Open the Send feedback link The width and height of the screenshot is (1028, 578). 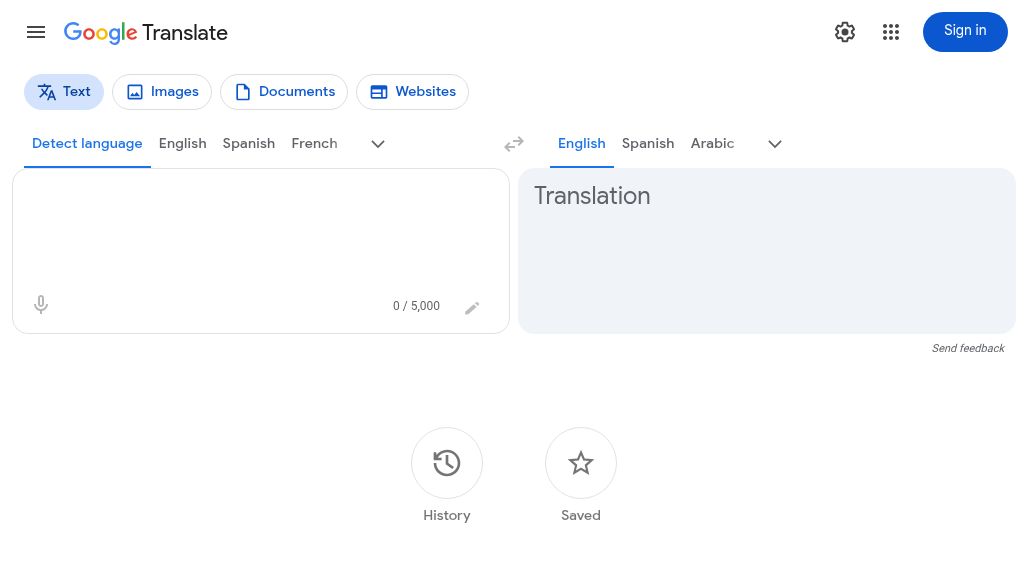(x=968, y=348)
